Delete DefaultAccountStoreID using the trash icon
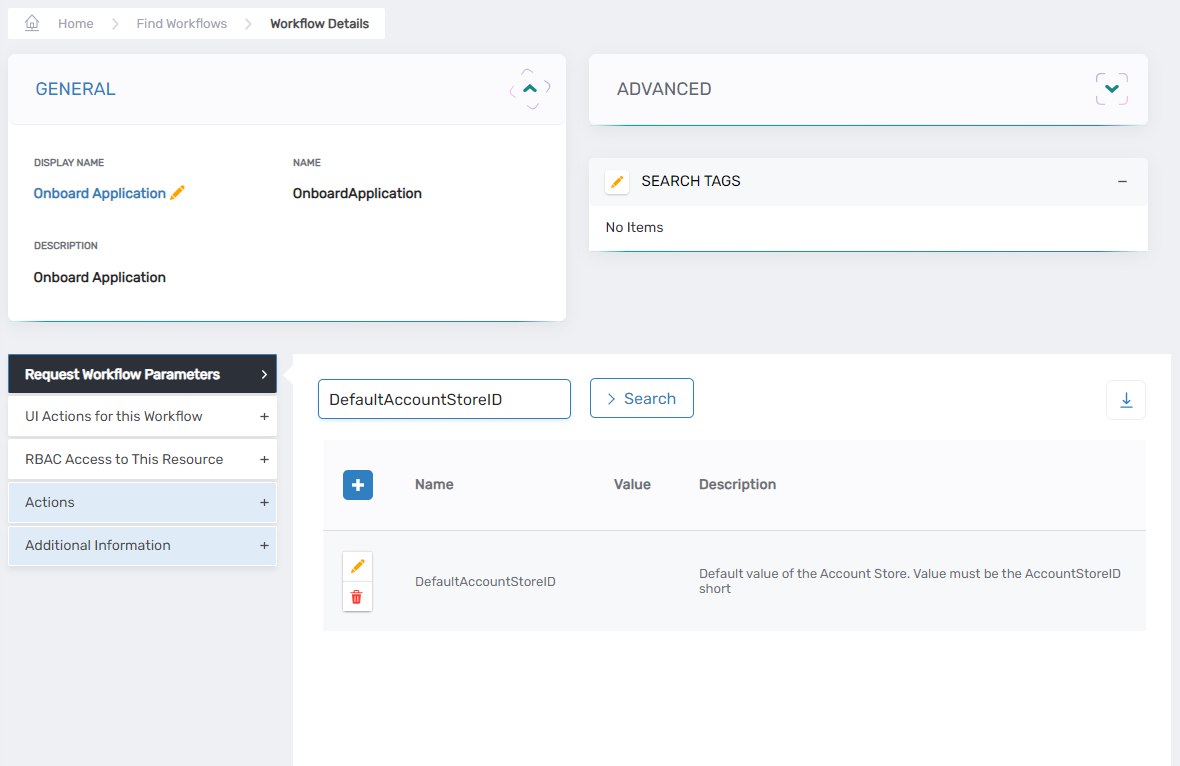This screenshot has width=1180, height=766. point(357,597)
